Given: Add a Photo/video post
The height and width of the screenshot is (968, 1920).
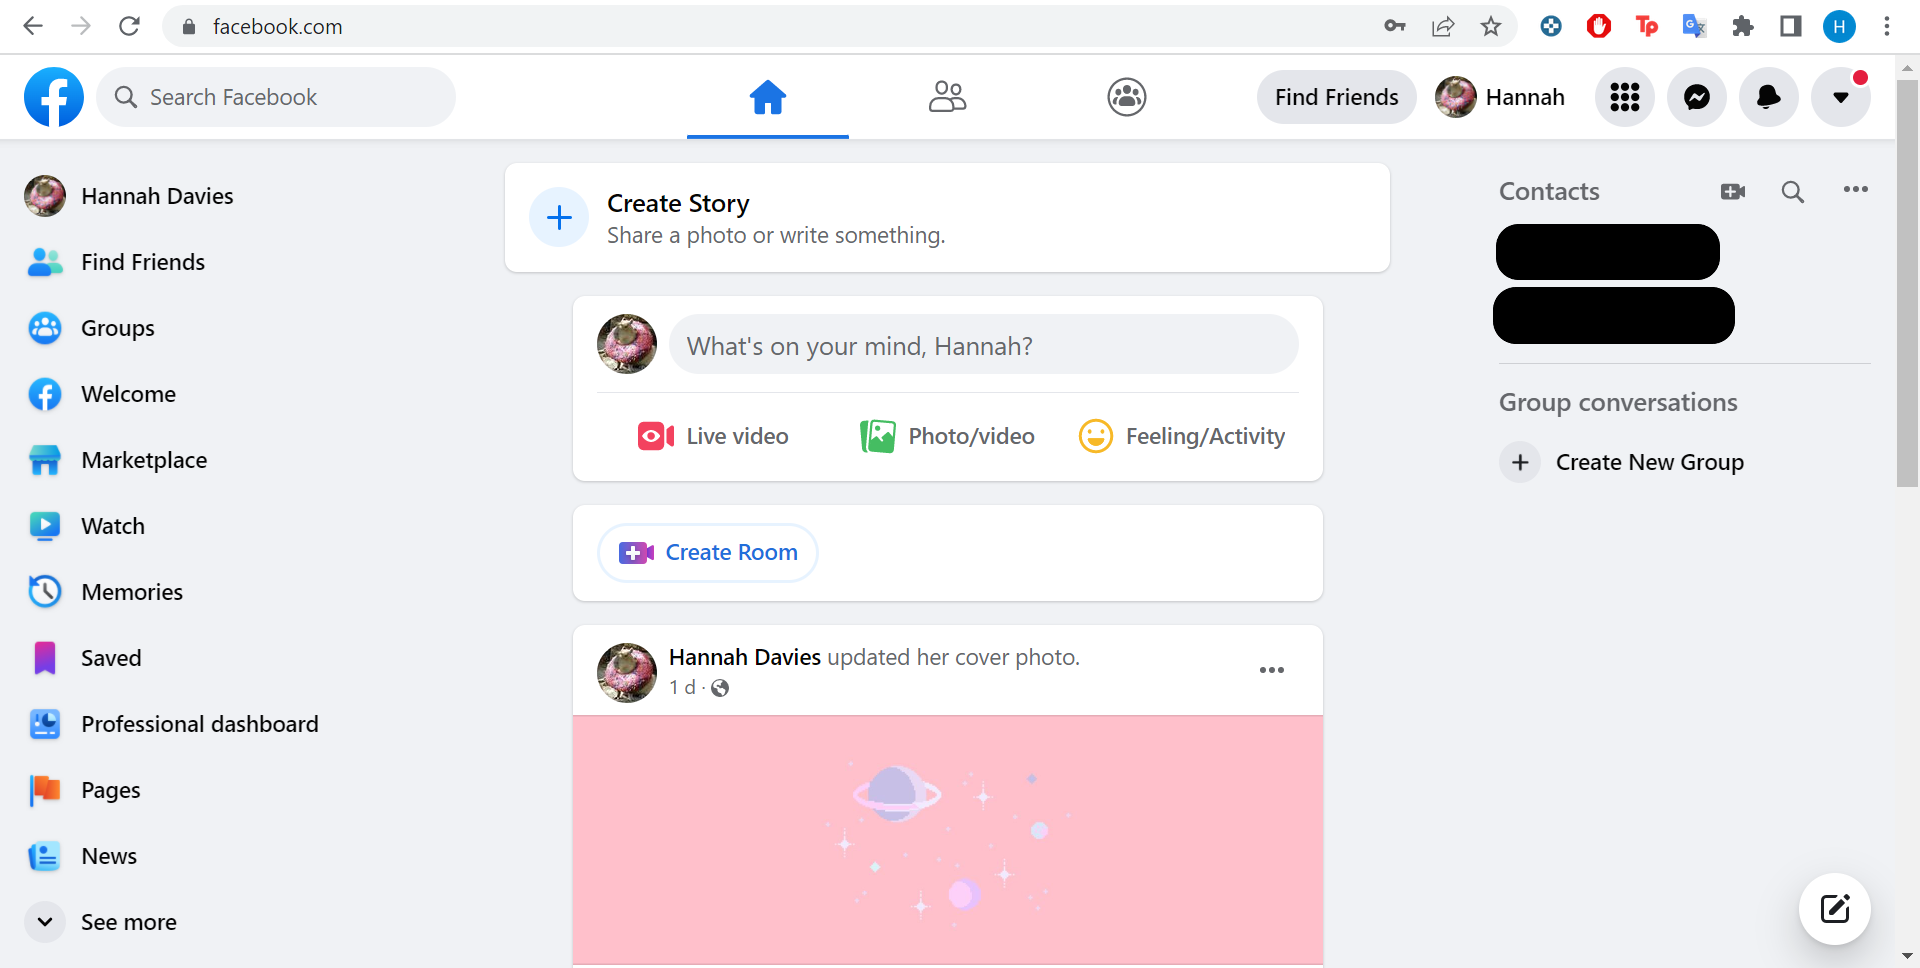Looking at the screenshot, I should pos(947,436).
